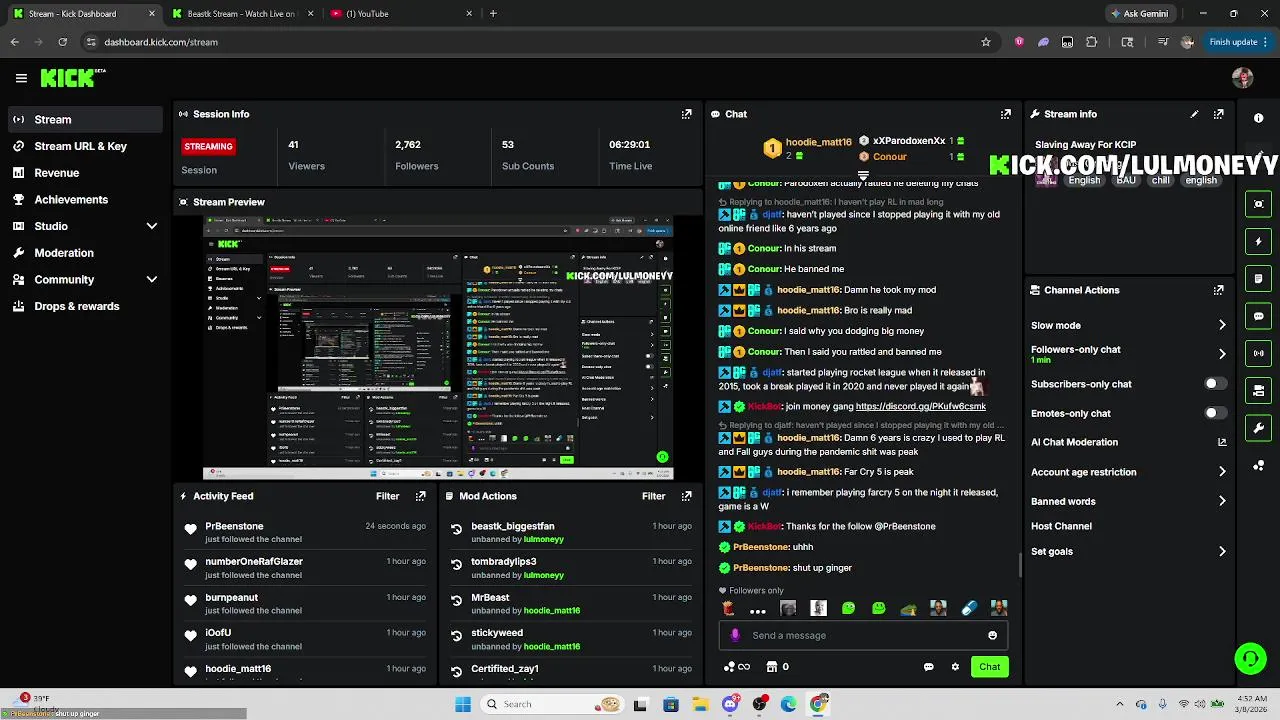Pop out the Session Info panel
Screen dimensions: 1280x720
pos(686,114)
